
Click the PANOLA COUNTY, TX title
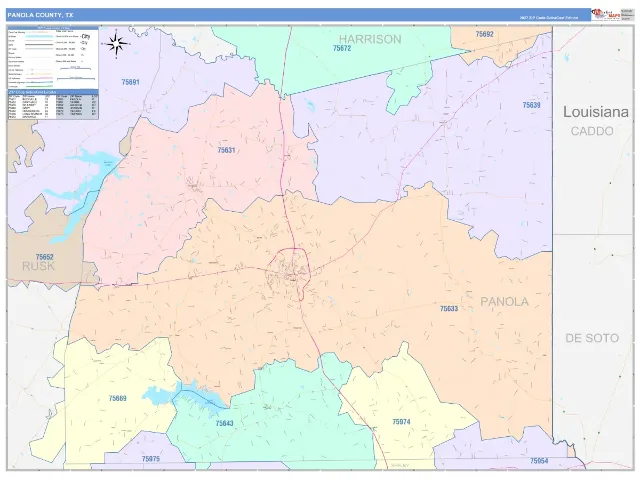pyautogui.click(x=40, y=15)
